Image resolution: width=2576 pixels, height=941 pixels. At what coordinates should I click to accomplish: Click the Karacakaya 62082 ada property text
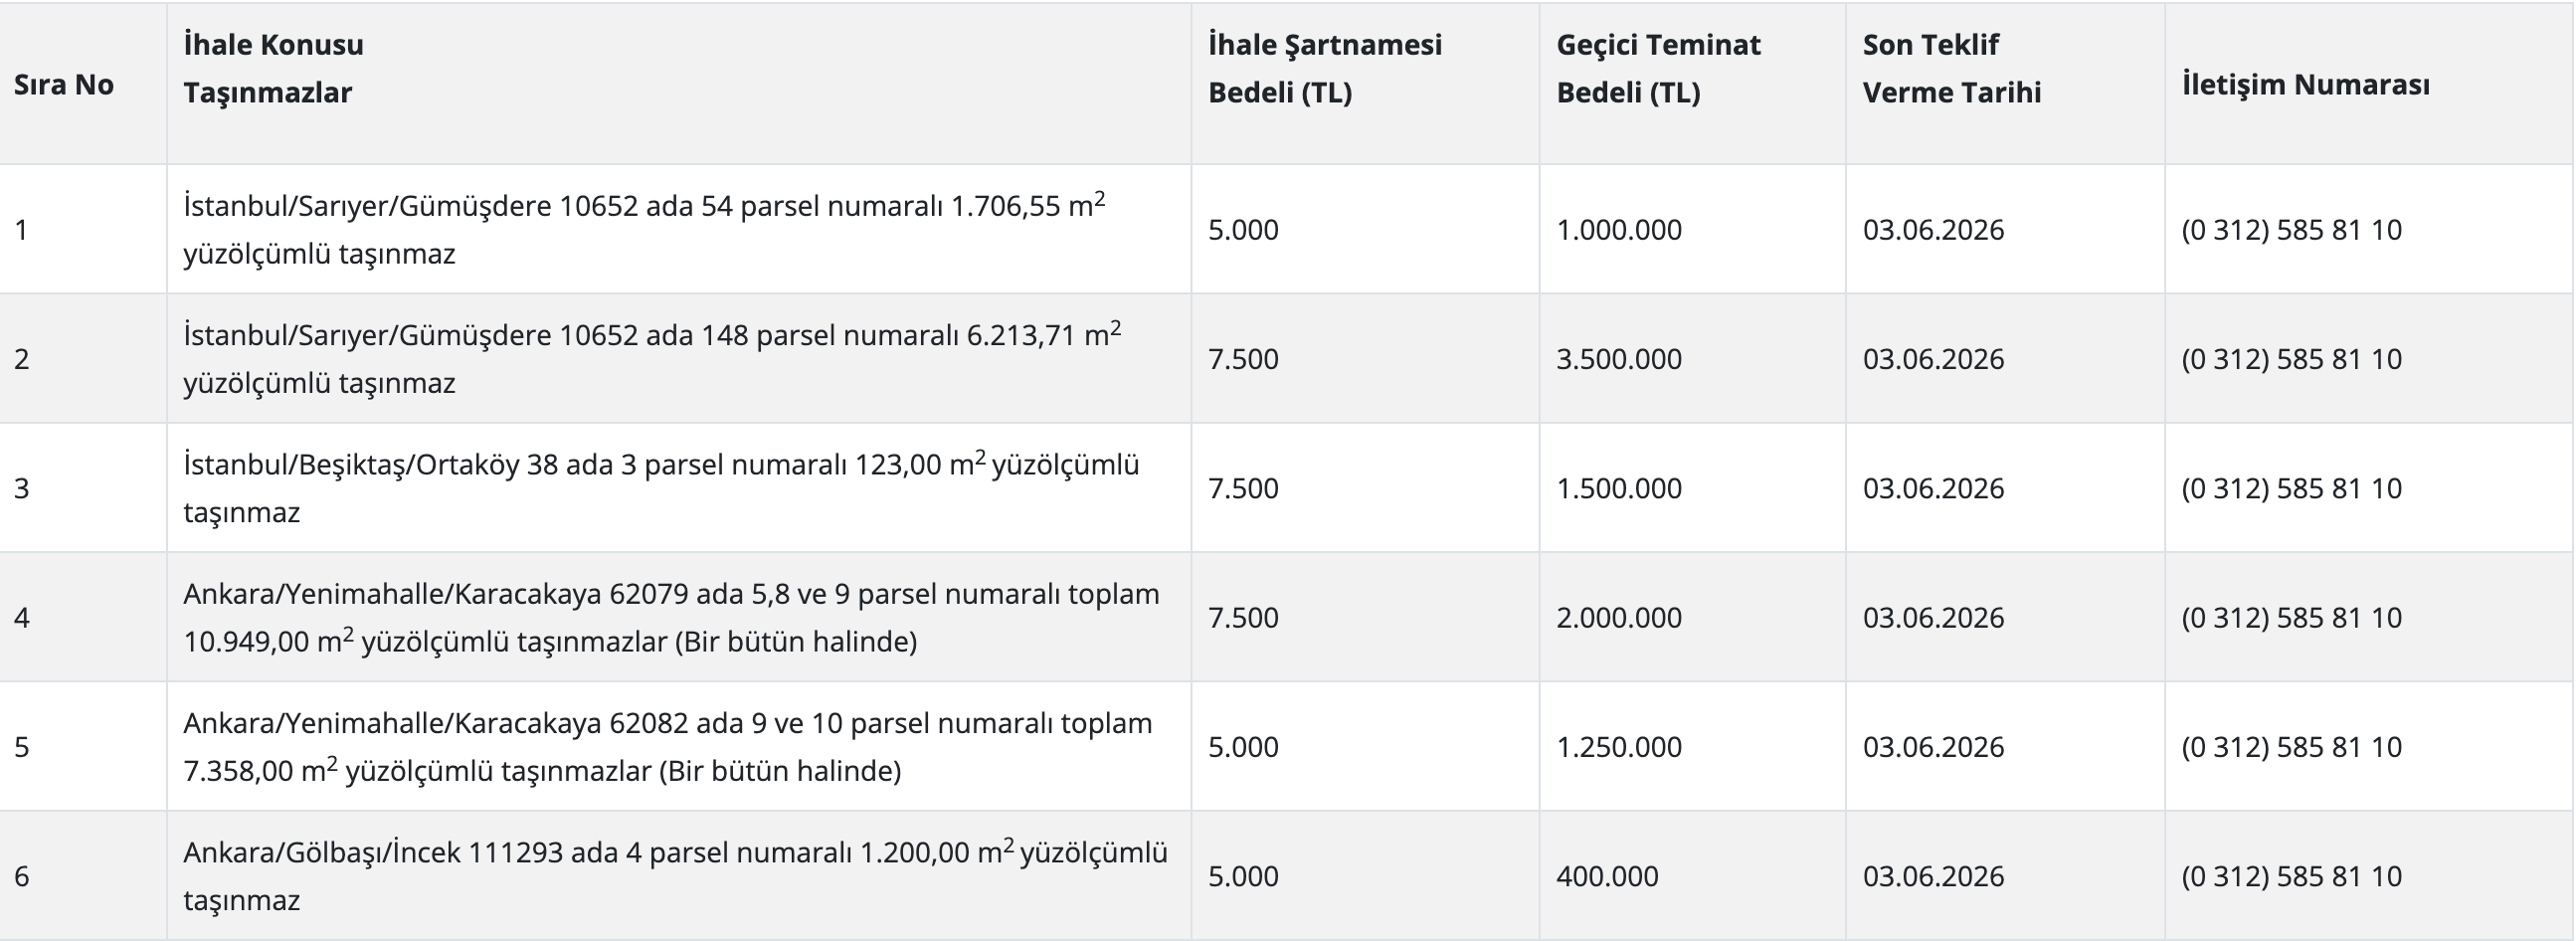pos(667,746)
